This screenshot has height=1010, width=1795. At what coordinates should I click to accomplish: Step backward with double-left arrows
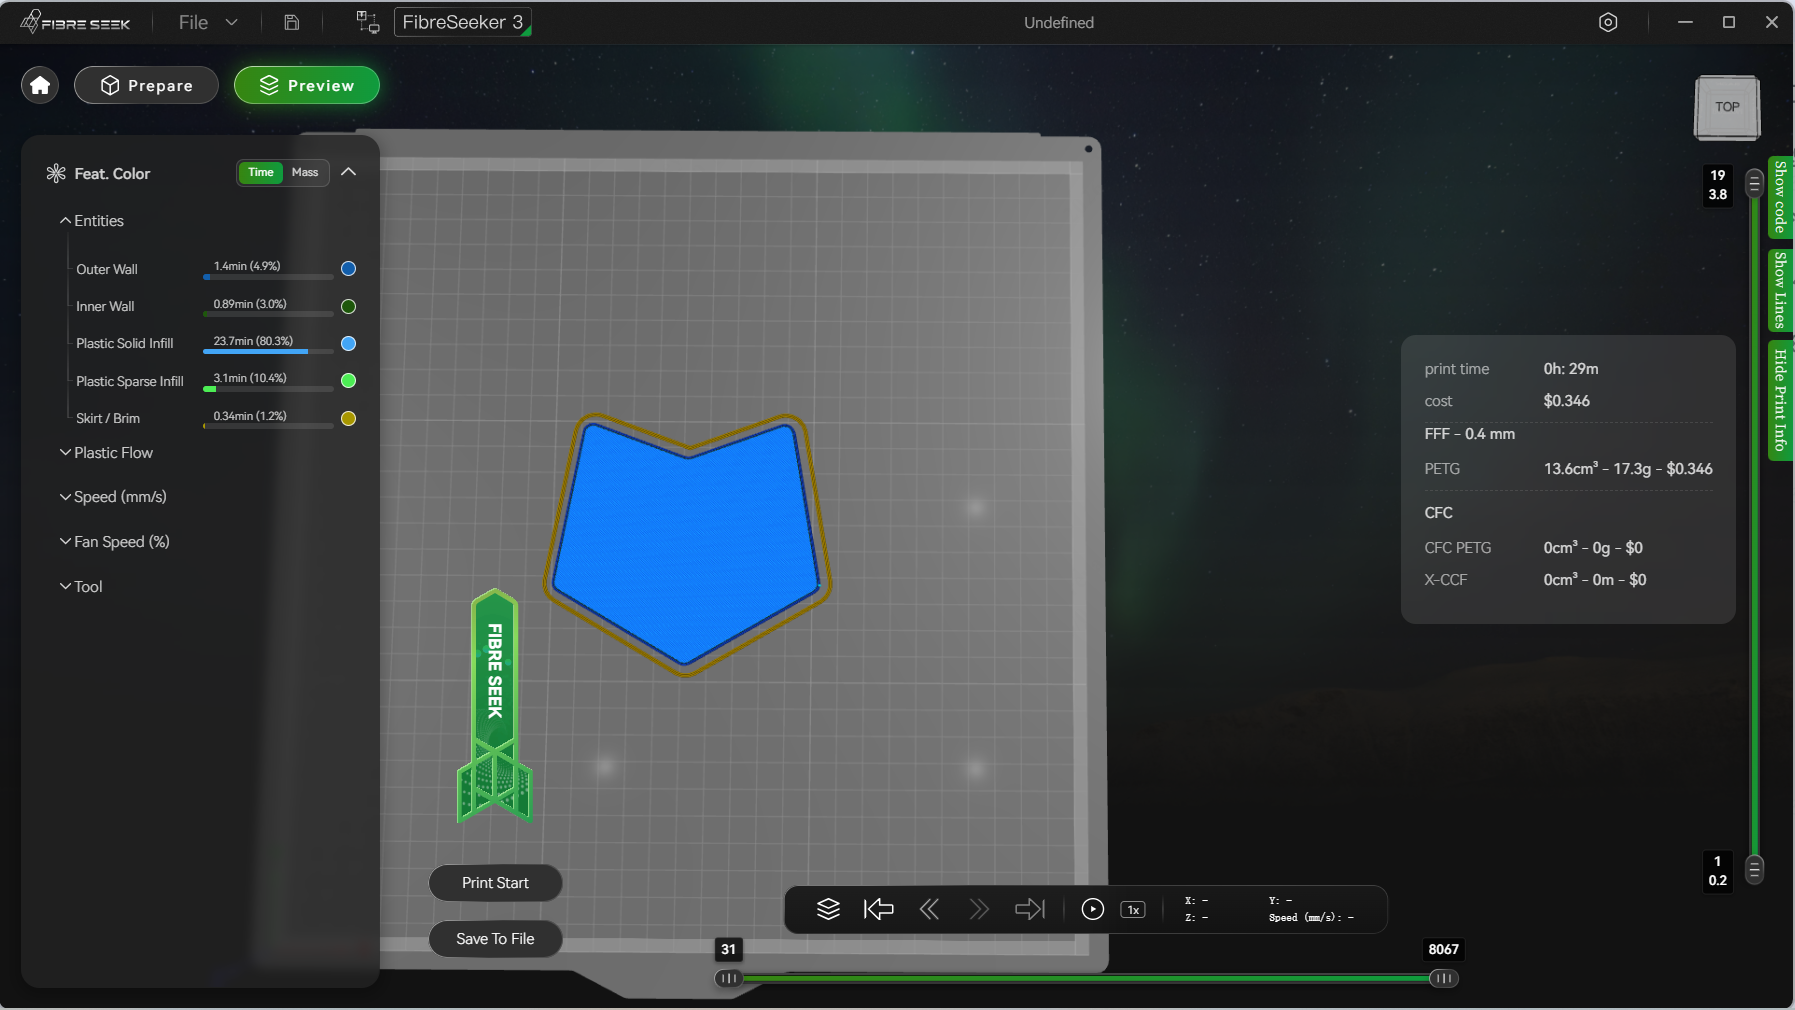pos(929,909)
